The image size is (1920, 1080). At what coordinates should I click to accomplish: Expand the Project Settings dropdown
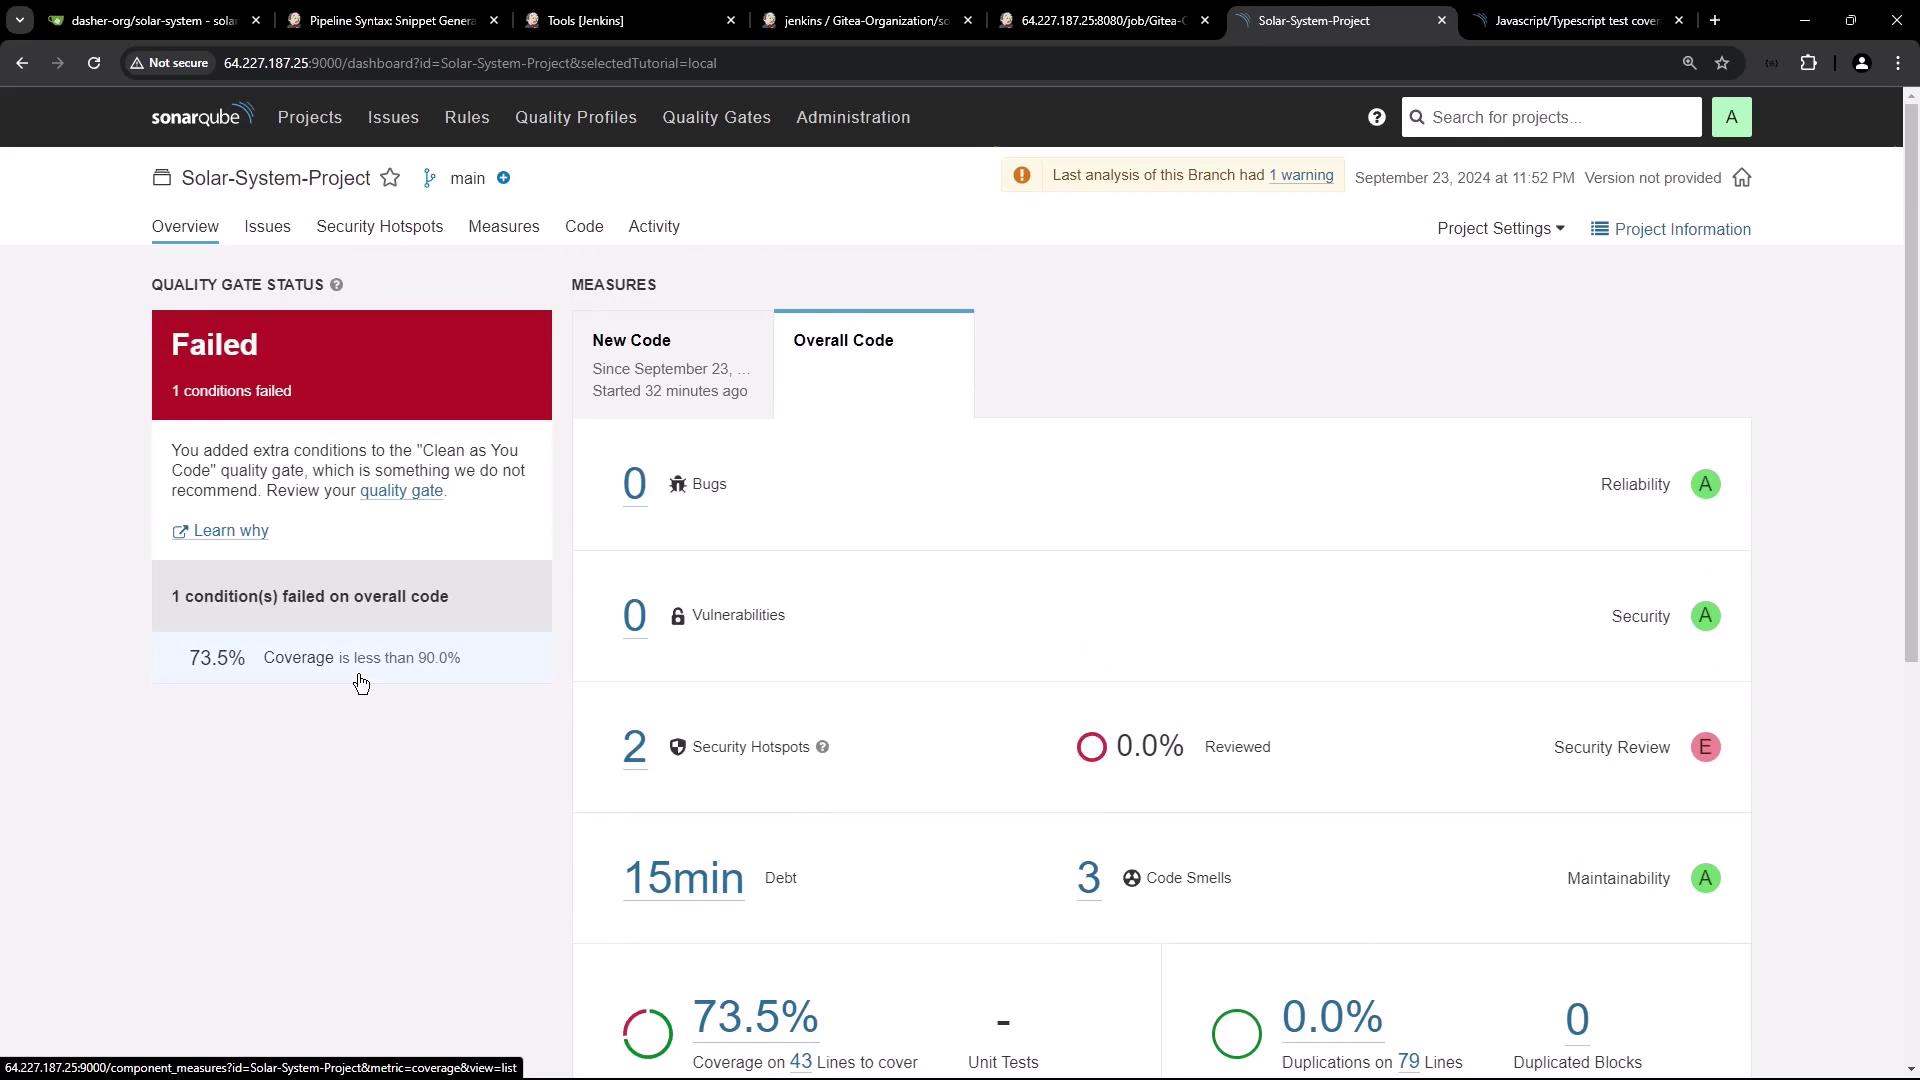pos(1500,229)
